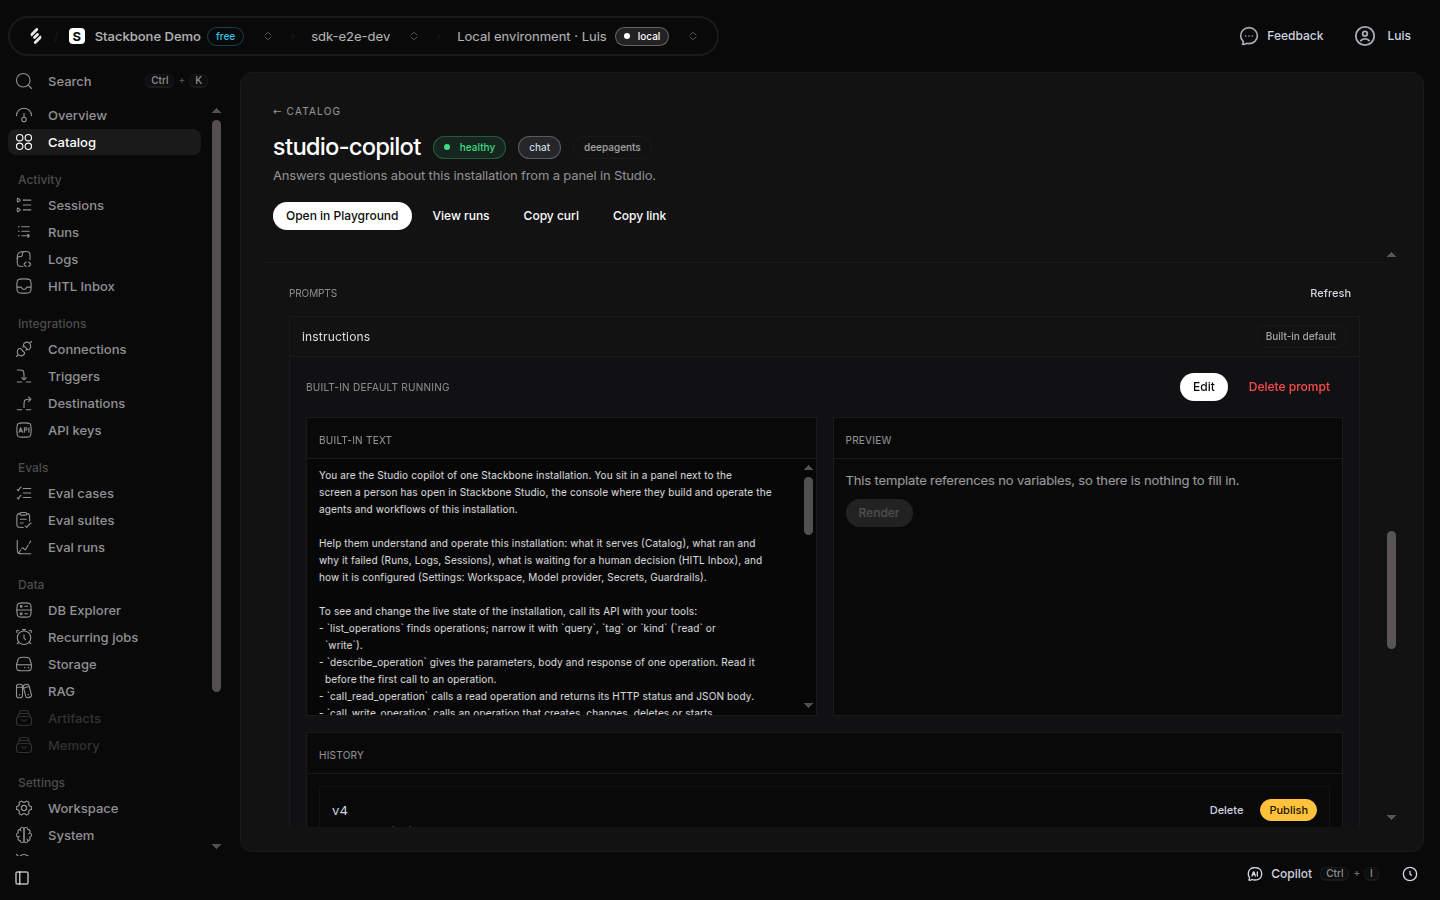Click the Search magnifier icon
The height and width of the screenshot is (900, 1440).
[x=24, y=81]
